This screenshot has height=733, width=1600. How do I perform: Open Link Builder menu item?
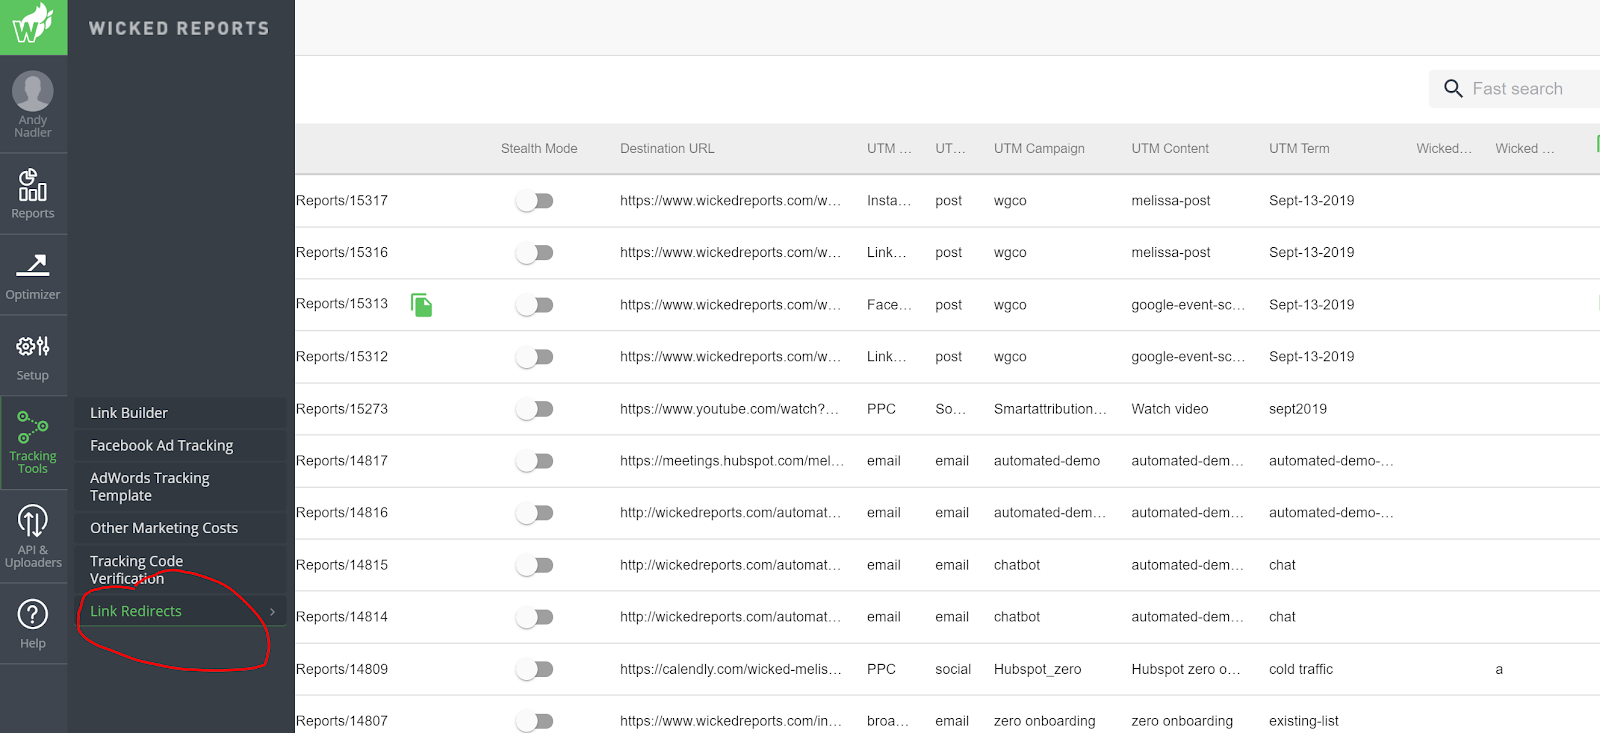[x=180, y=413]
